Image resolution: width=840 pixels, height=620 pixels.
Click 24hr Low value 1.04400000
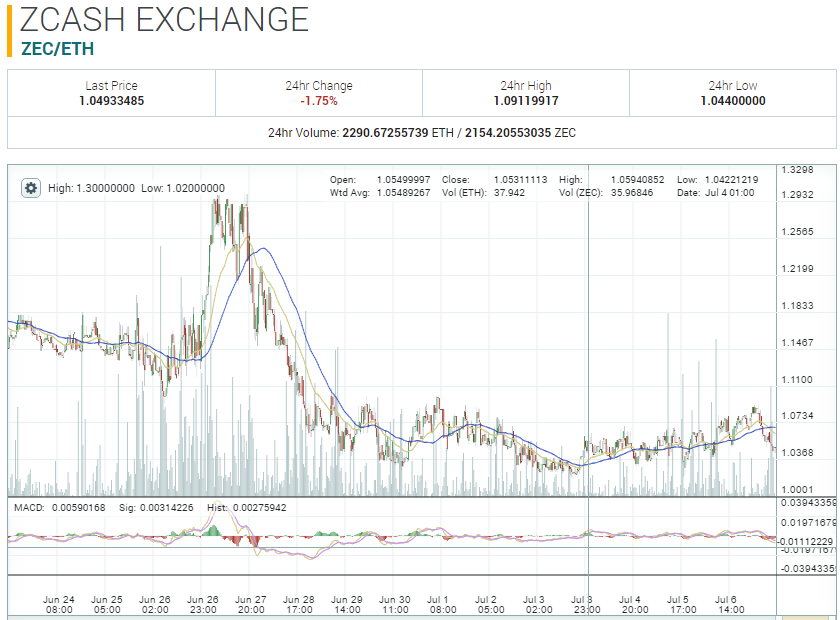coord(733,101)
